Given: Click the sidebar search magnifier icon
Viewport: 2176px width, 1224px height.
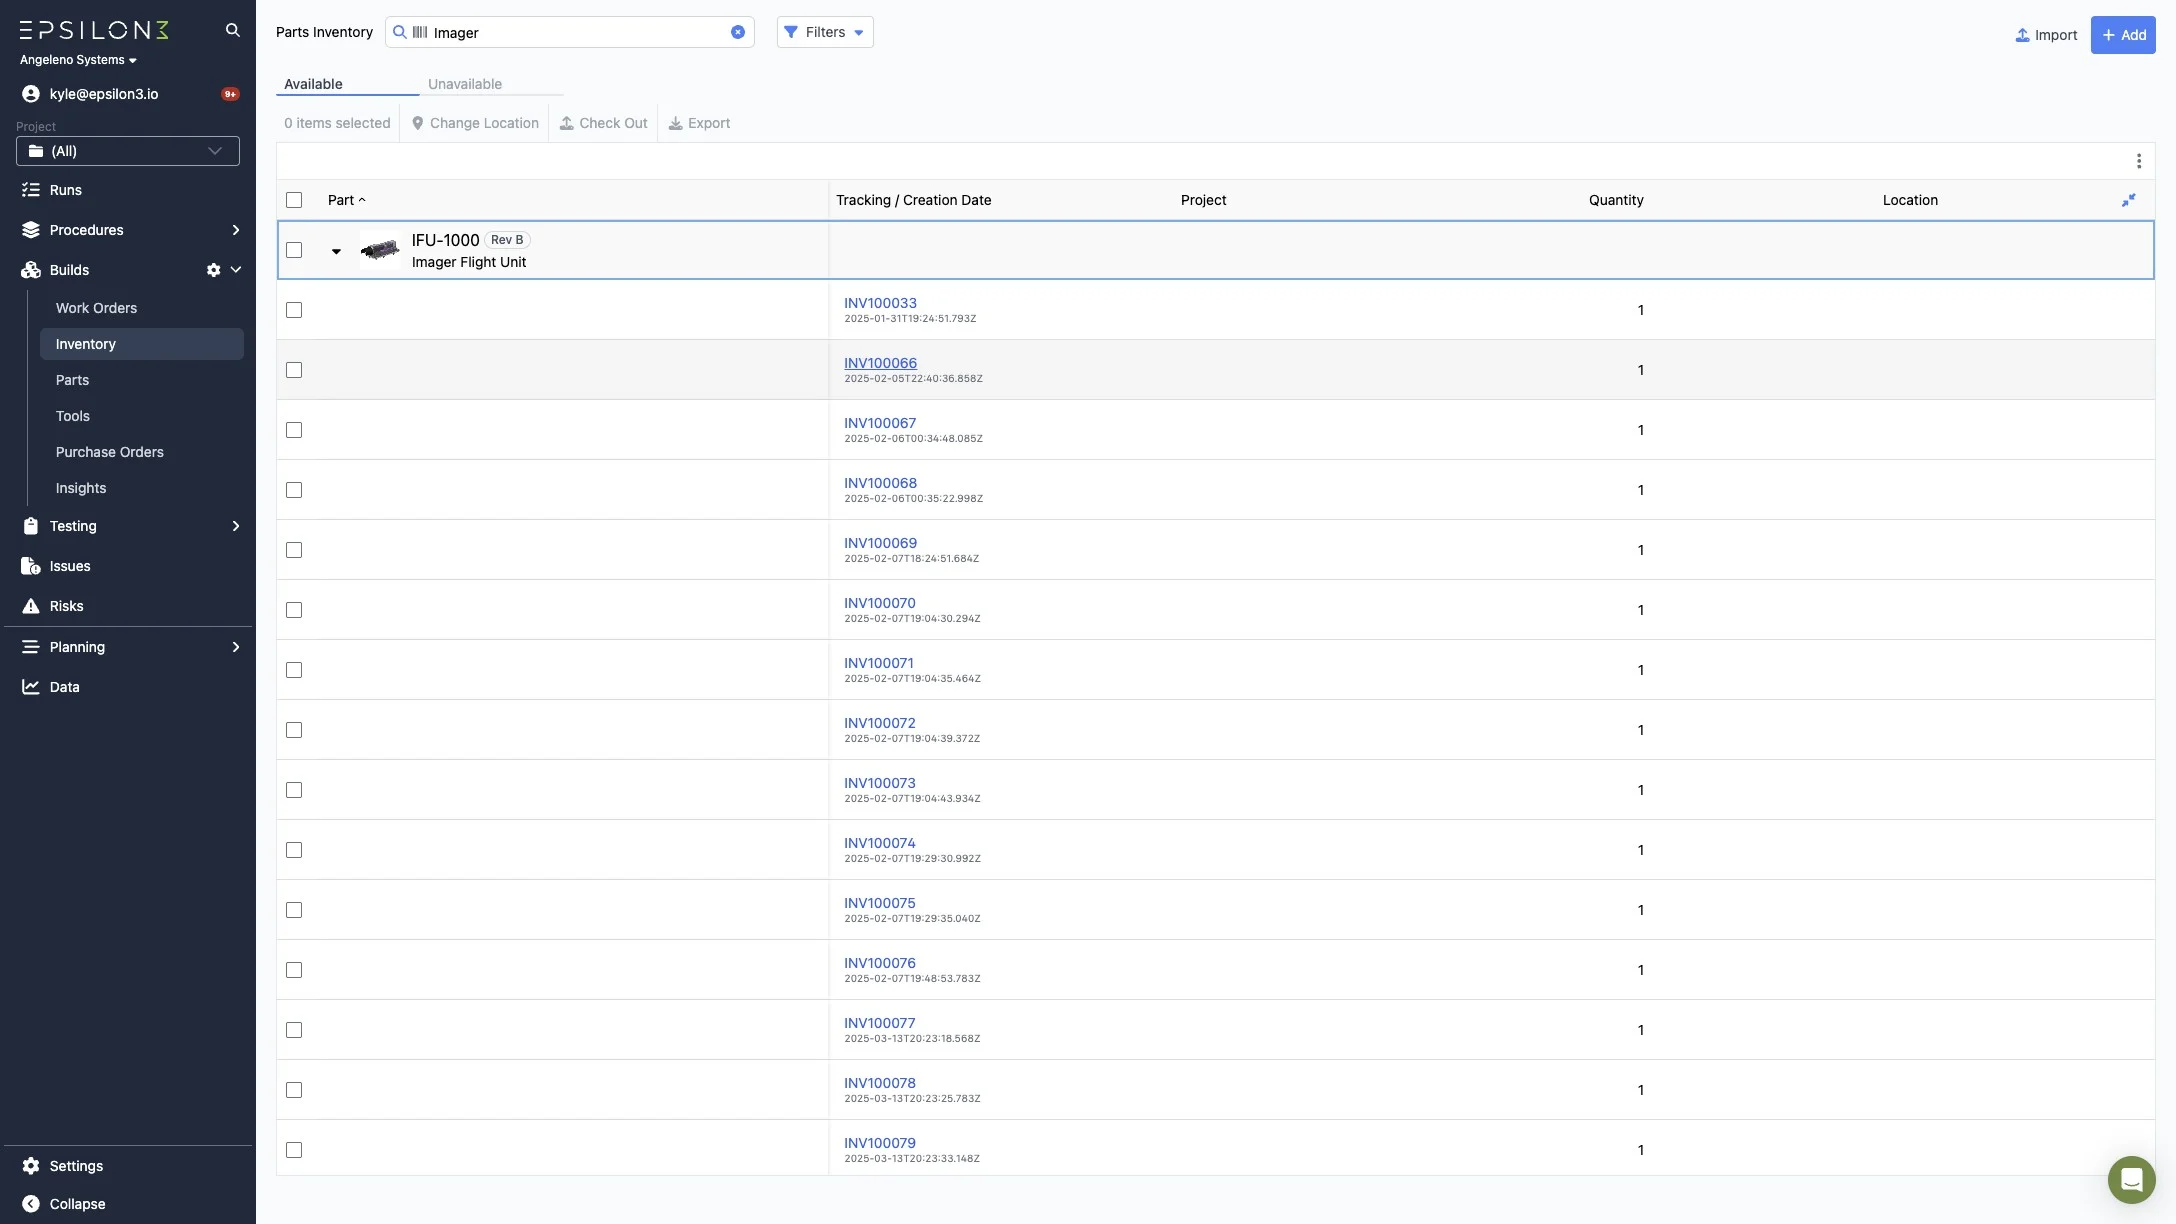Looking at the screenshot, I should pos(232,30).
